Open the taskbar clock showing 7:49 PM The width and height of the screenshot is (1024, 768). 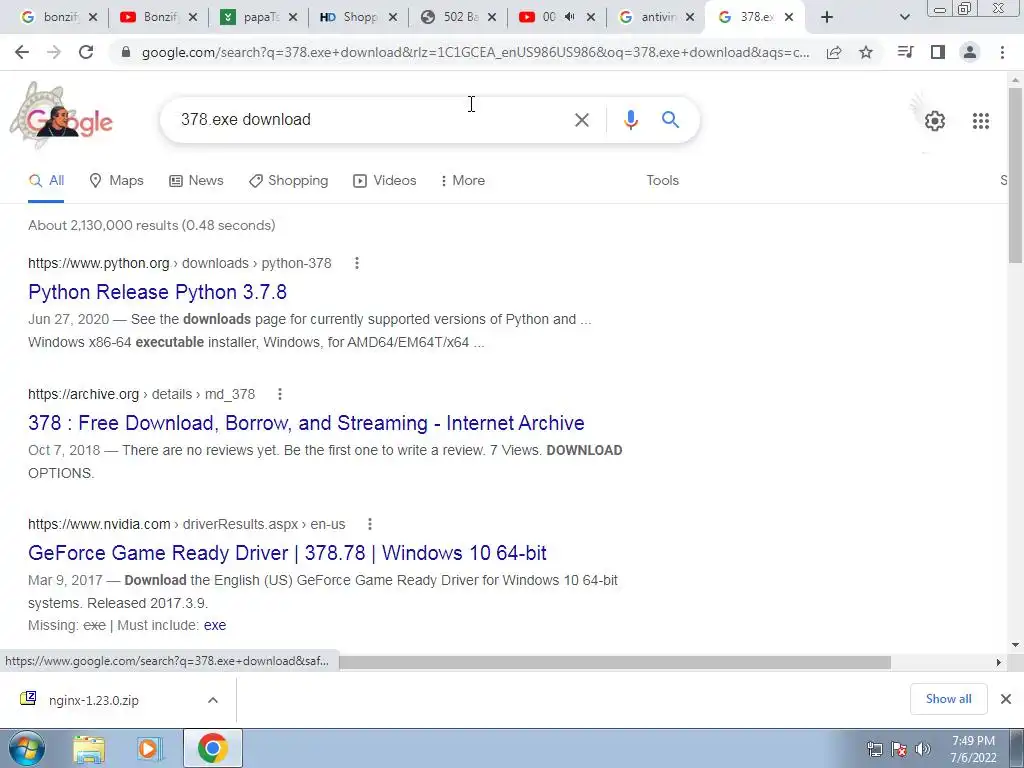(973, 749)
